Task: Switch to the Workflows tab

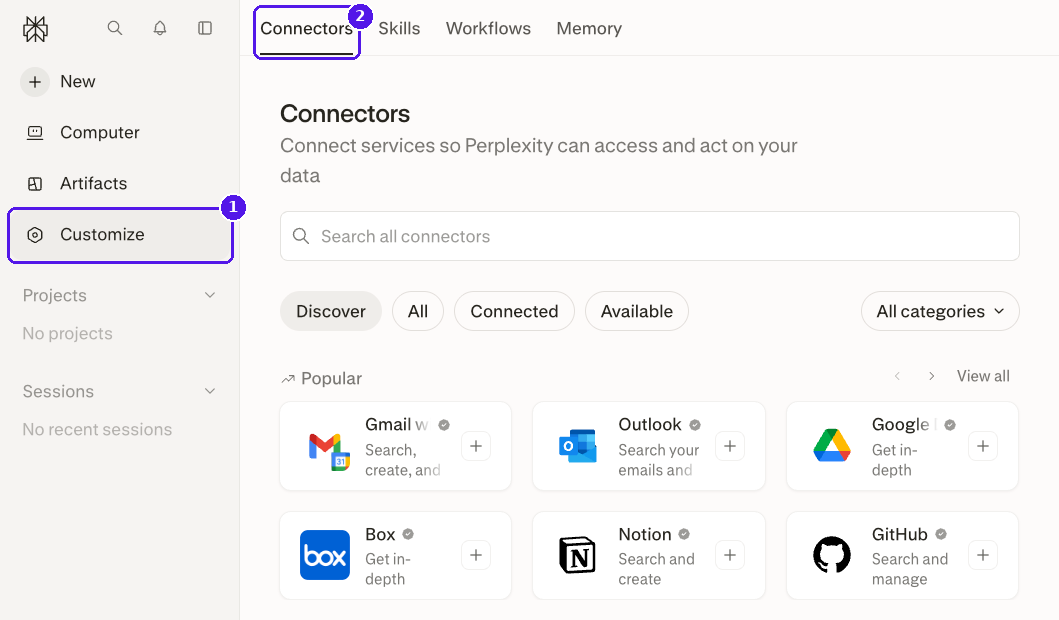Action: pyautogui.click(x=488, y=28)
